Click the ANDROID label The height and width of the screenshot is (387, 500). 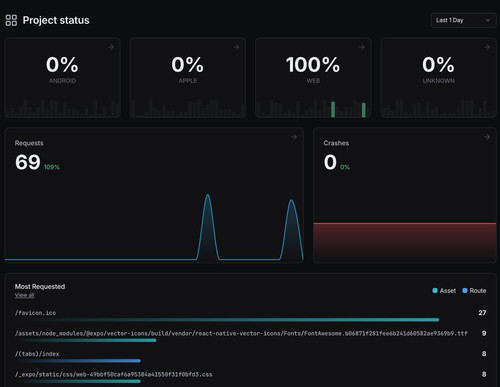pos(62,81)
